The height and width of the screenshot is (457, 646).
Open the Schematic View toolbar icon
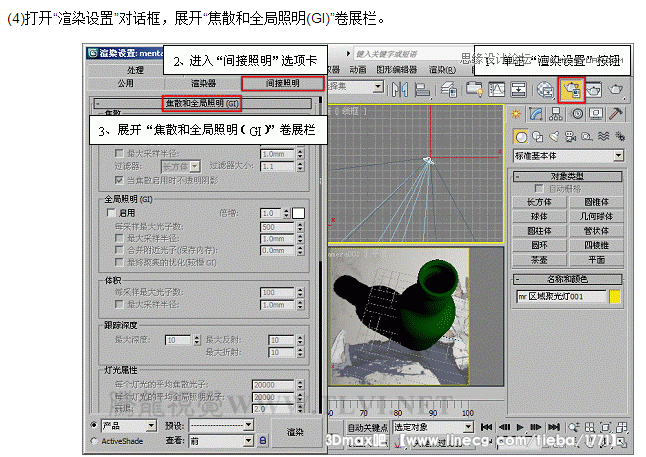coord(518,89)
